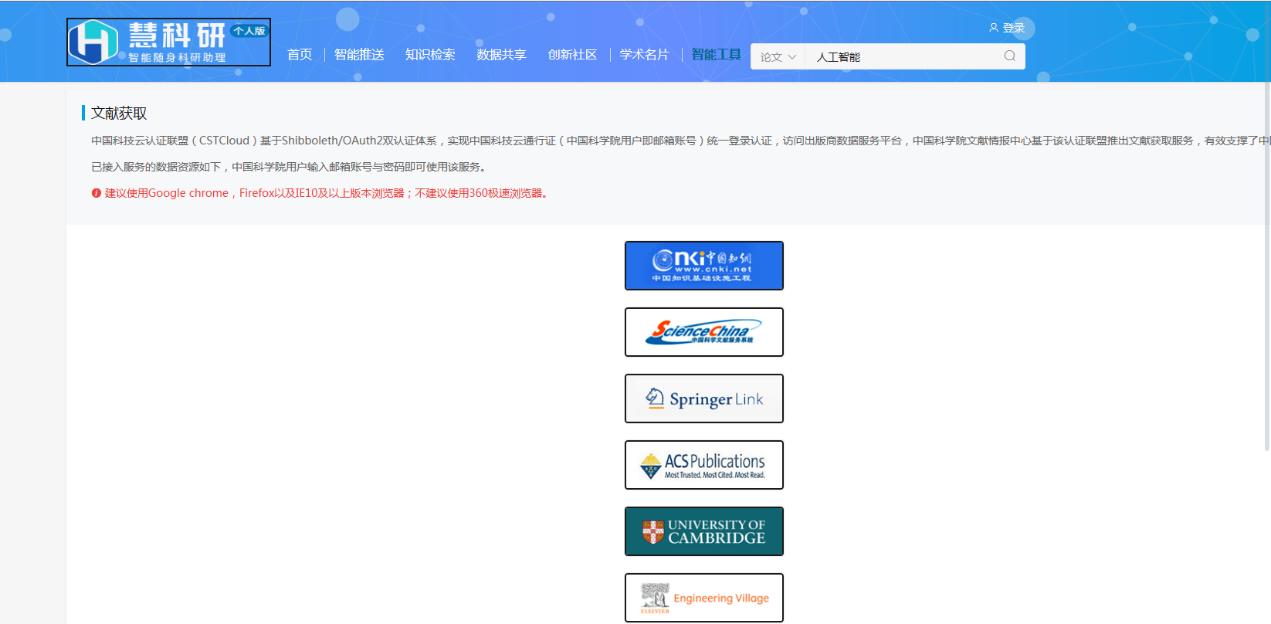Click the text starting with 已接入服务的数据资源如下
This screenshot has height=624, width=1271.
288,166
